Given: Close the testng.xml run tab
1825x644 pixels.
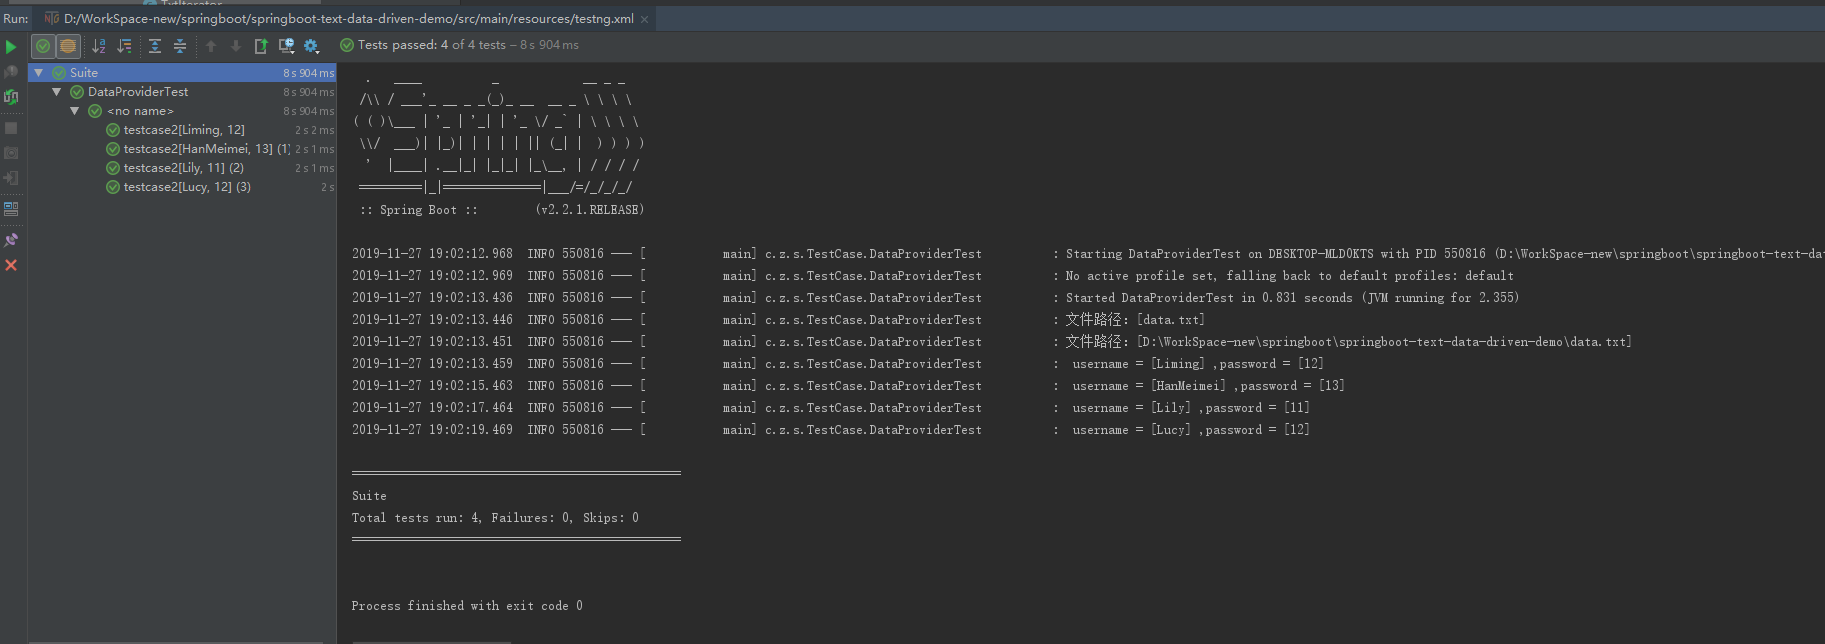Looking at the screenshot, I should tap(645, 19).
